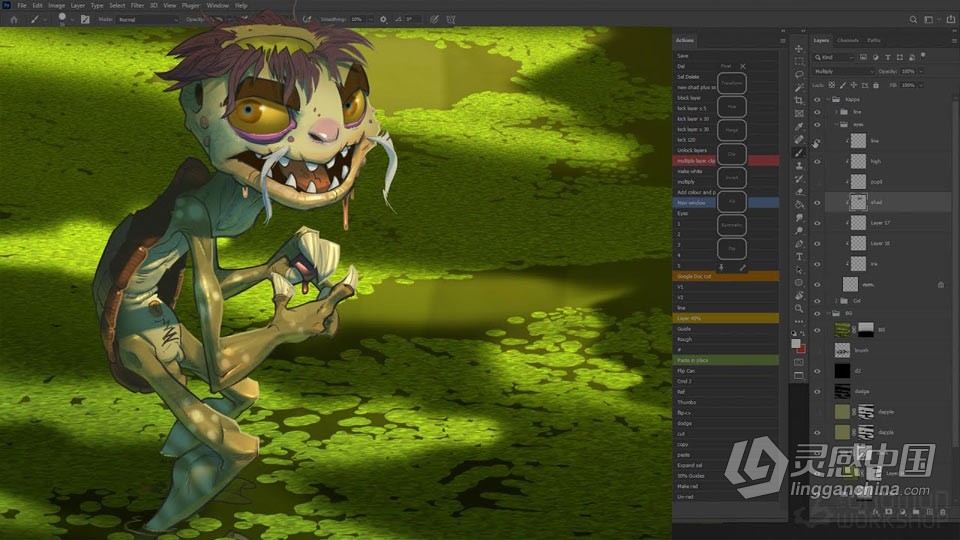The width and height of the screenshot is (960, 540).
Task: Toggle visibility of Layer 18
Action: (817, 244)
